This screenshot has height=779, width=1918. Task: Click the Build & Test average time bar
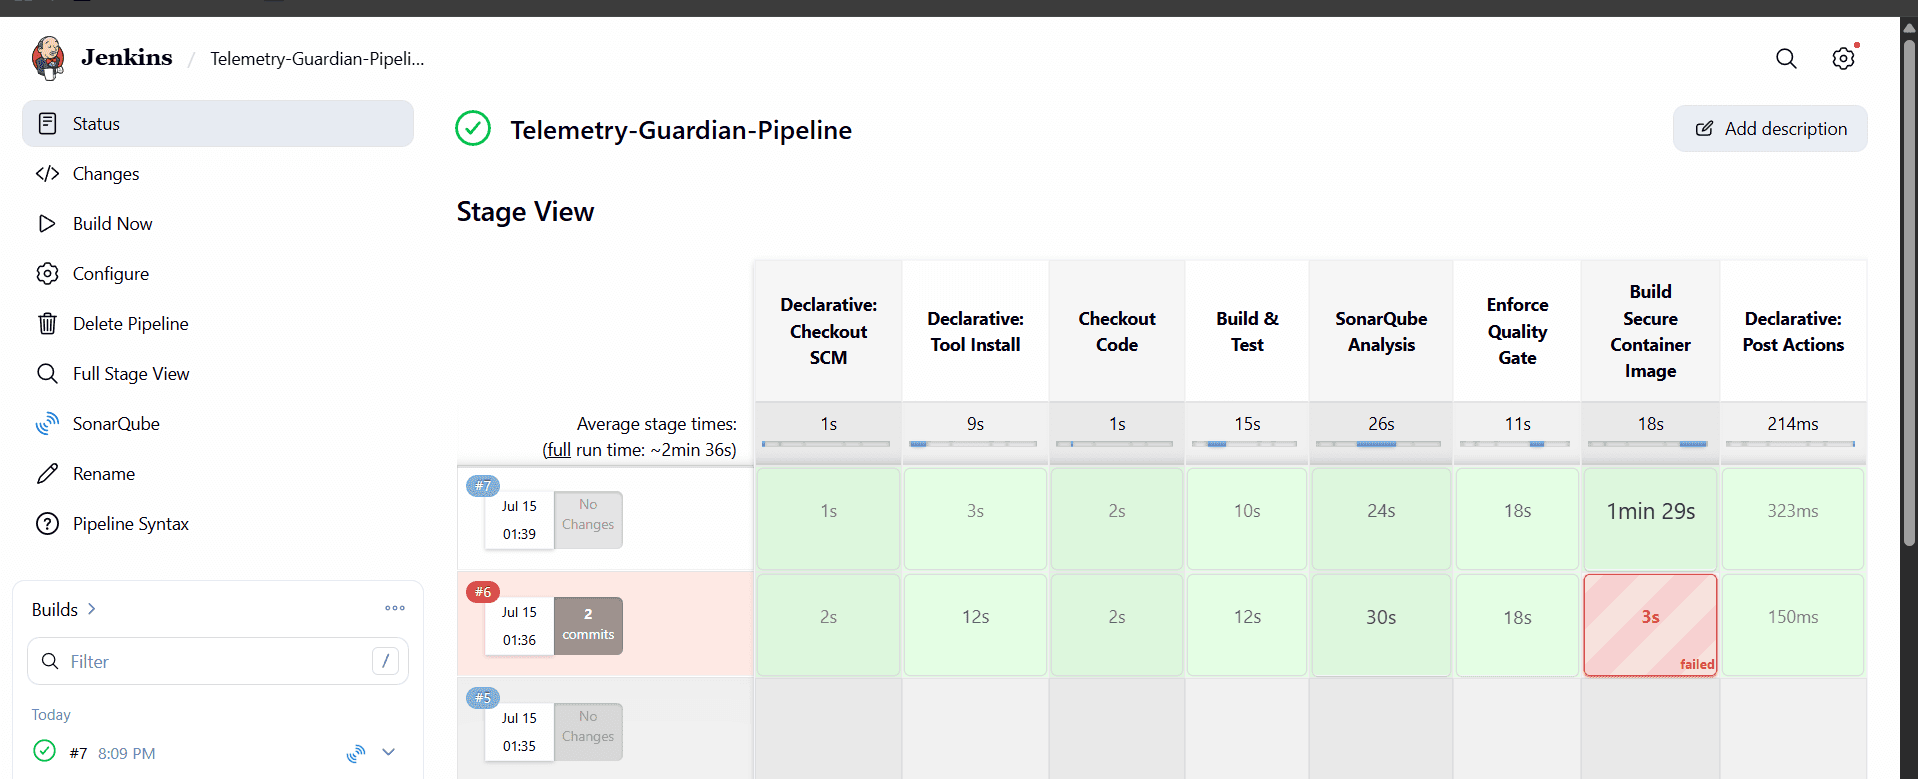coord(1245,444)
